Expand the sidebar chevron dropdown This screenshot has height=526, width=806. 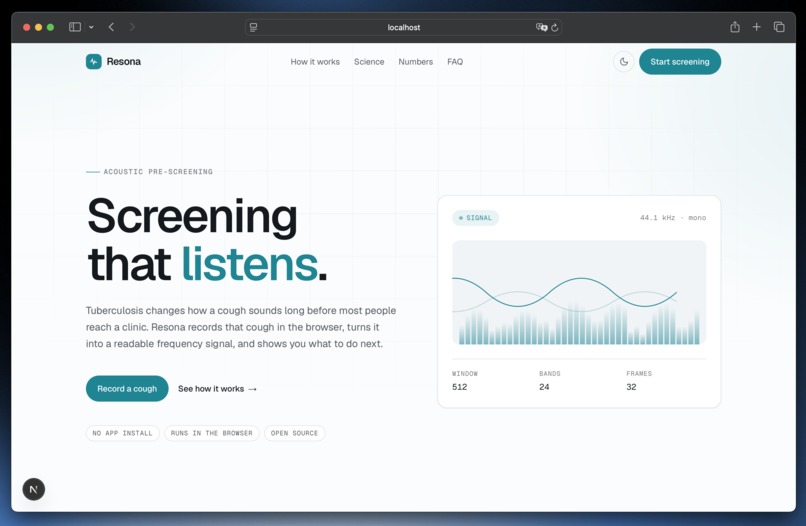[91, 27]
